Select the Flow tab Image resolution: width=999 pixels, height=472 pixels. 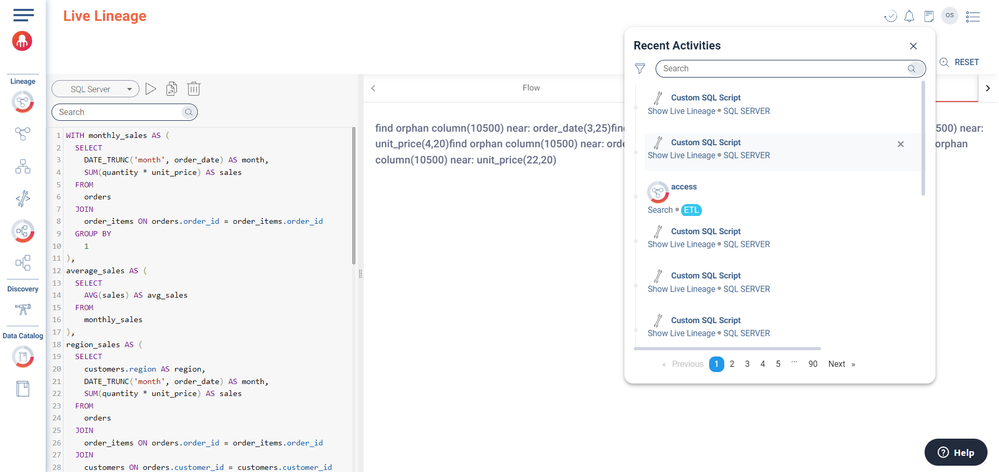pos(531,88)
